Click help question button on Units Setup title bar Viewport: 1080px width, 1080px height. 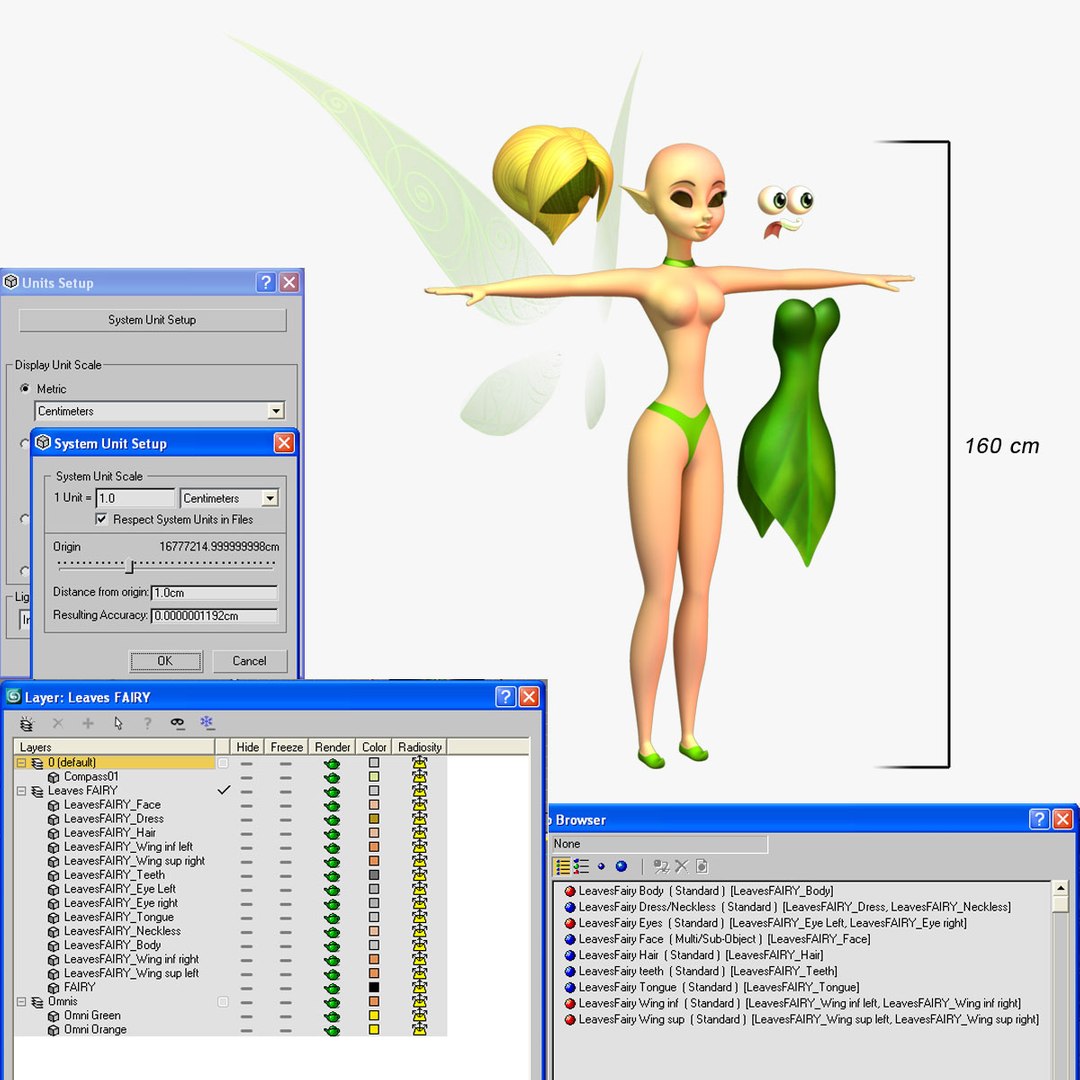(x=266, y=282)
